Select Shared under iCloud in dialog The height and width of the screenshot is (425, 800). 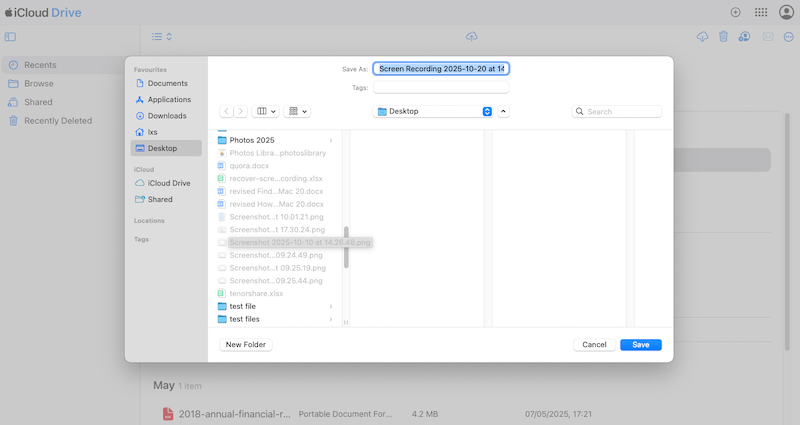[160, 199]
